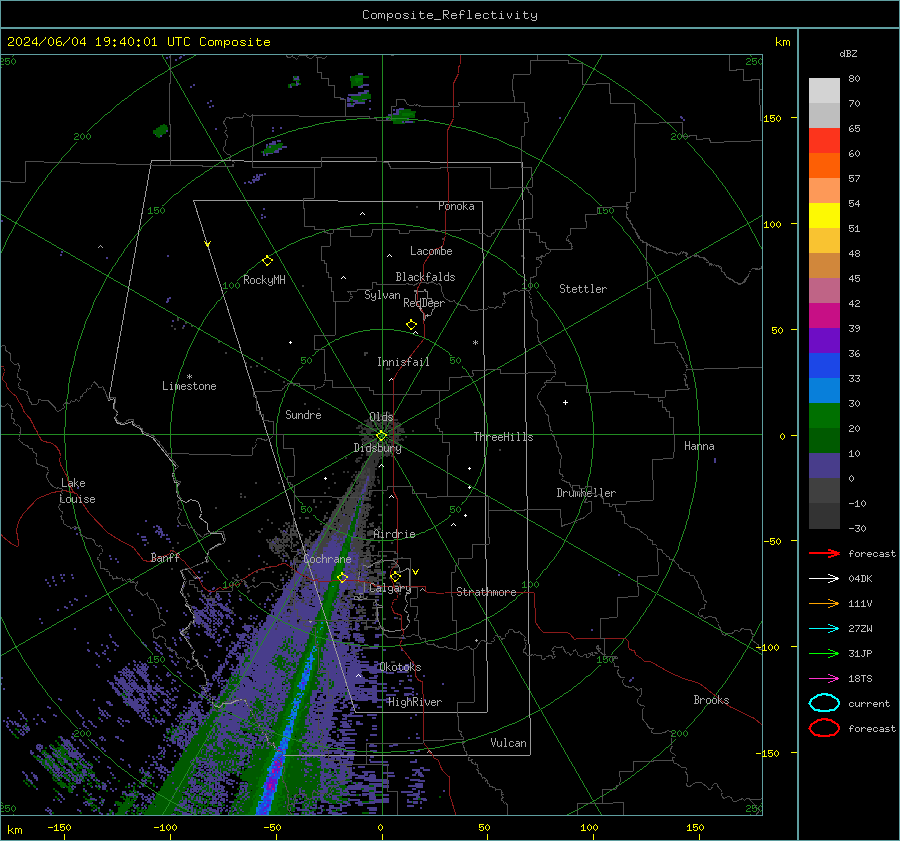Click the Blackfalds city label
This screenshot has height=841, width=900.
coord(425,277)
